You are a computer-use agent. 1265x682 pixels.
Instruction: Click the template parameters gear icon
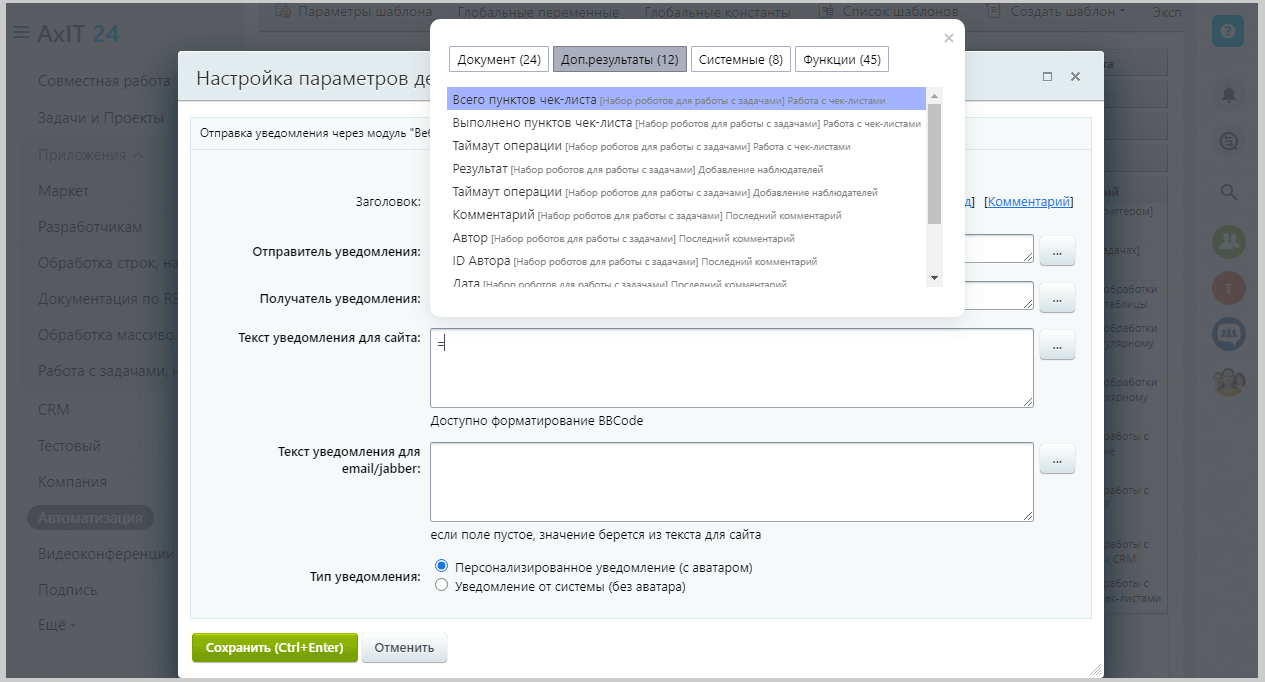(282, 12)
